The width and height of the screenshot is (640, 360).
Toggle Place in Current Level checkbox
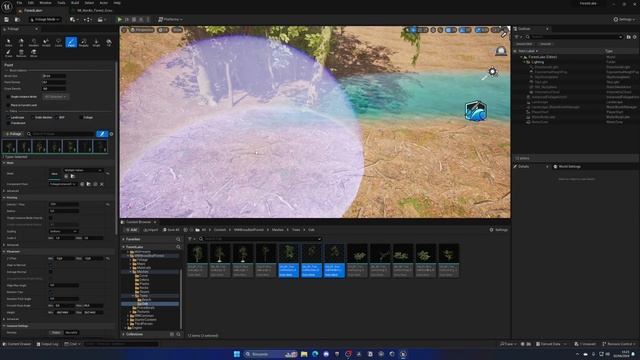[8, 105]
